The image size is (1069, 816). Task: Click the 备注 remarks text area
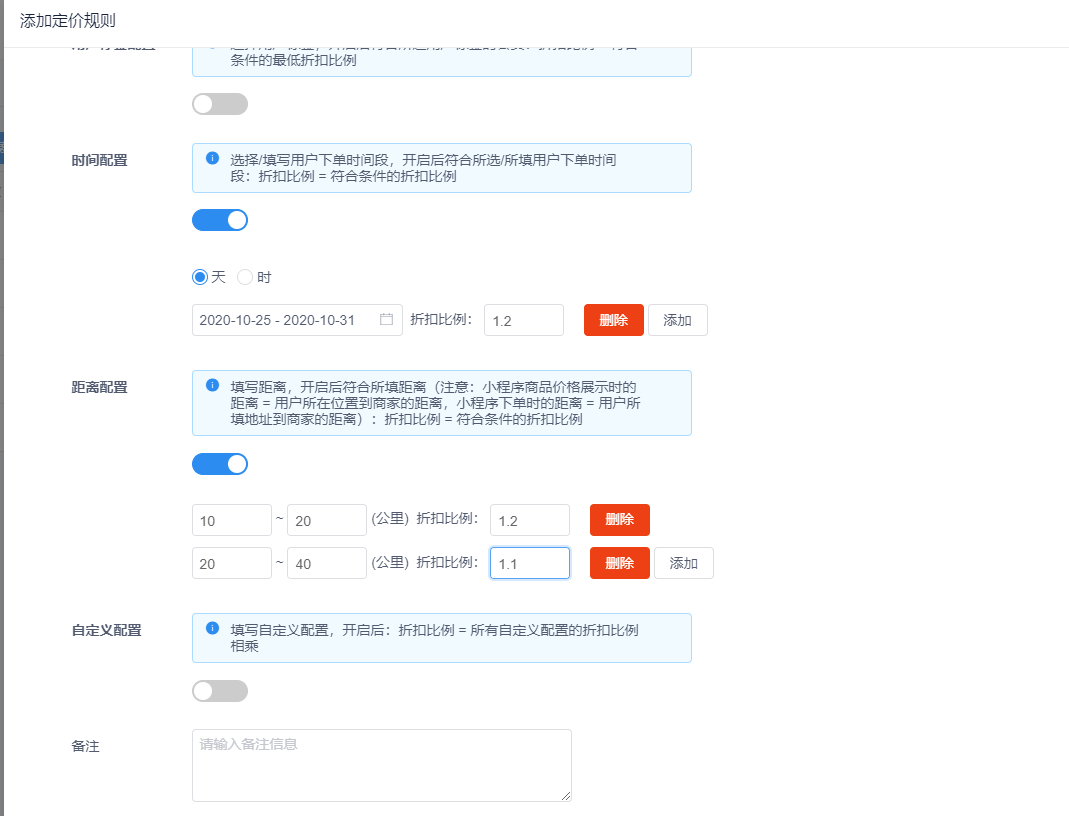click(381, 765)
